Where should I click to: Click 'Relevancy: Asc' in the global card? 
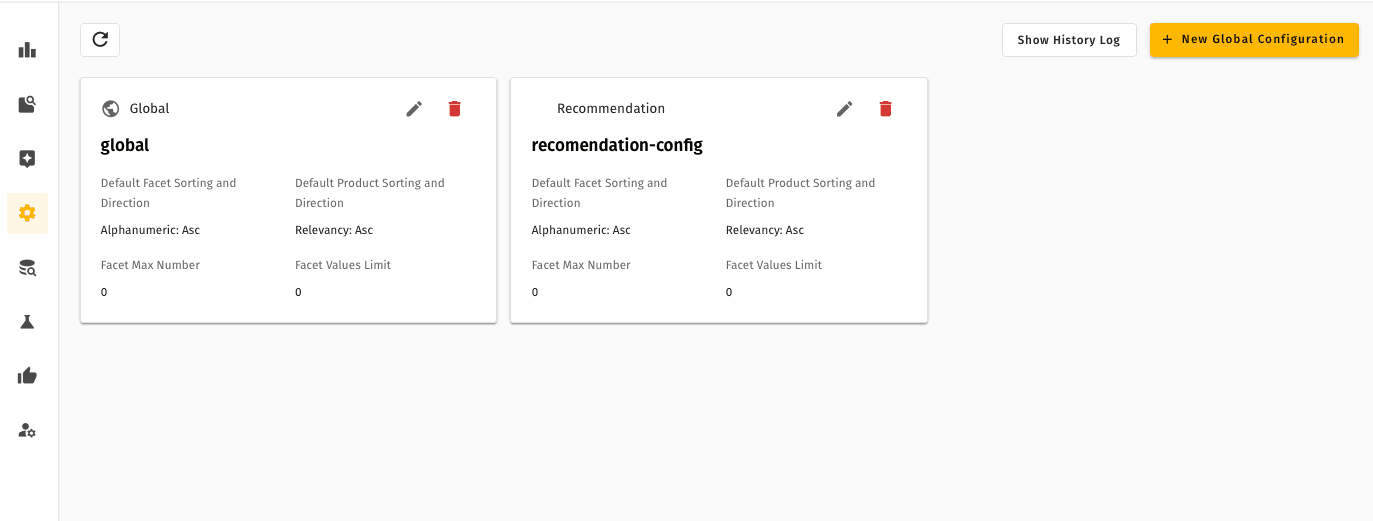coord(334,230)
